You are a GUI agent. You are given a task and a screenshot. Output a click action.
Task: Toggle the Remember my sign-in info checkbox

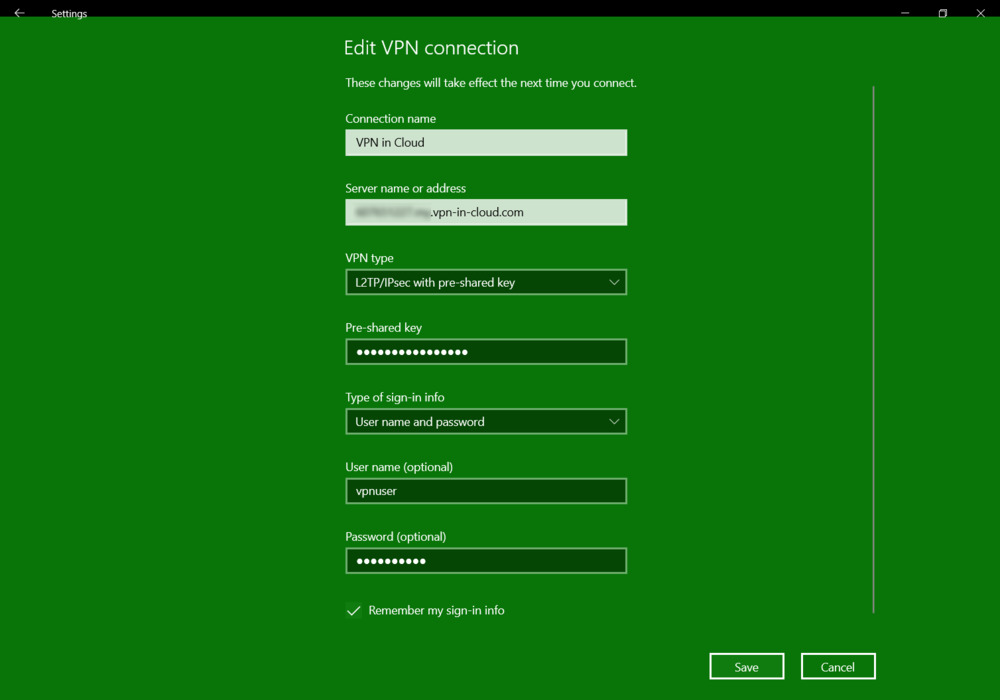[354, 611]
